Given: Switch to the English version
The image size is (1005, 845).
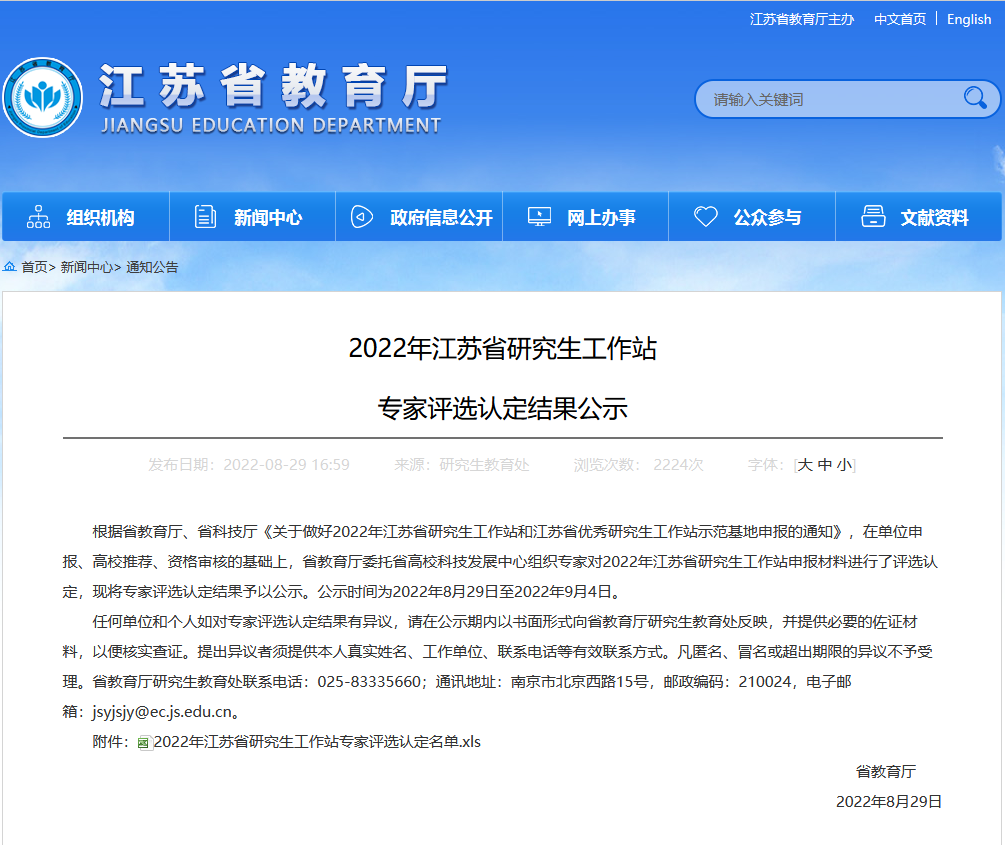Looking at the screenshot, I should tap(968, 19).
